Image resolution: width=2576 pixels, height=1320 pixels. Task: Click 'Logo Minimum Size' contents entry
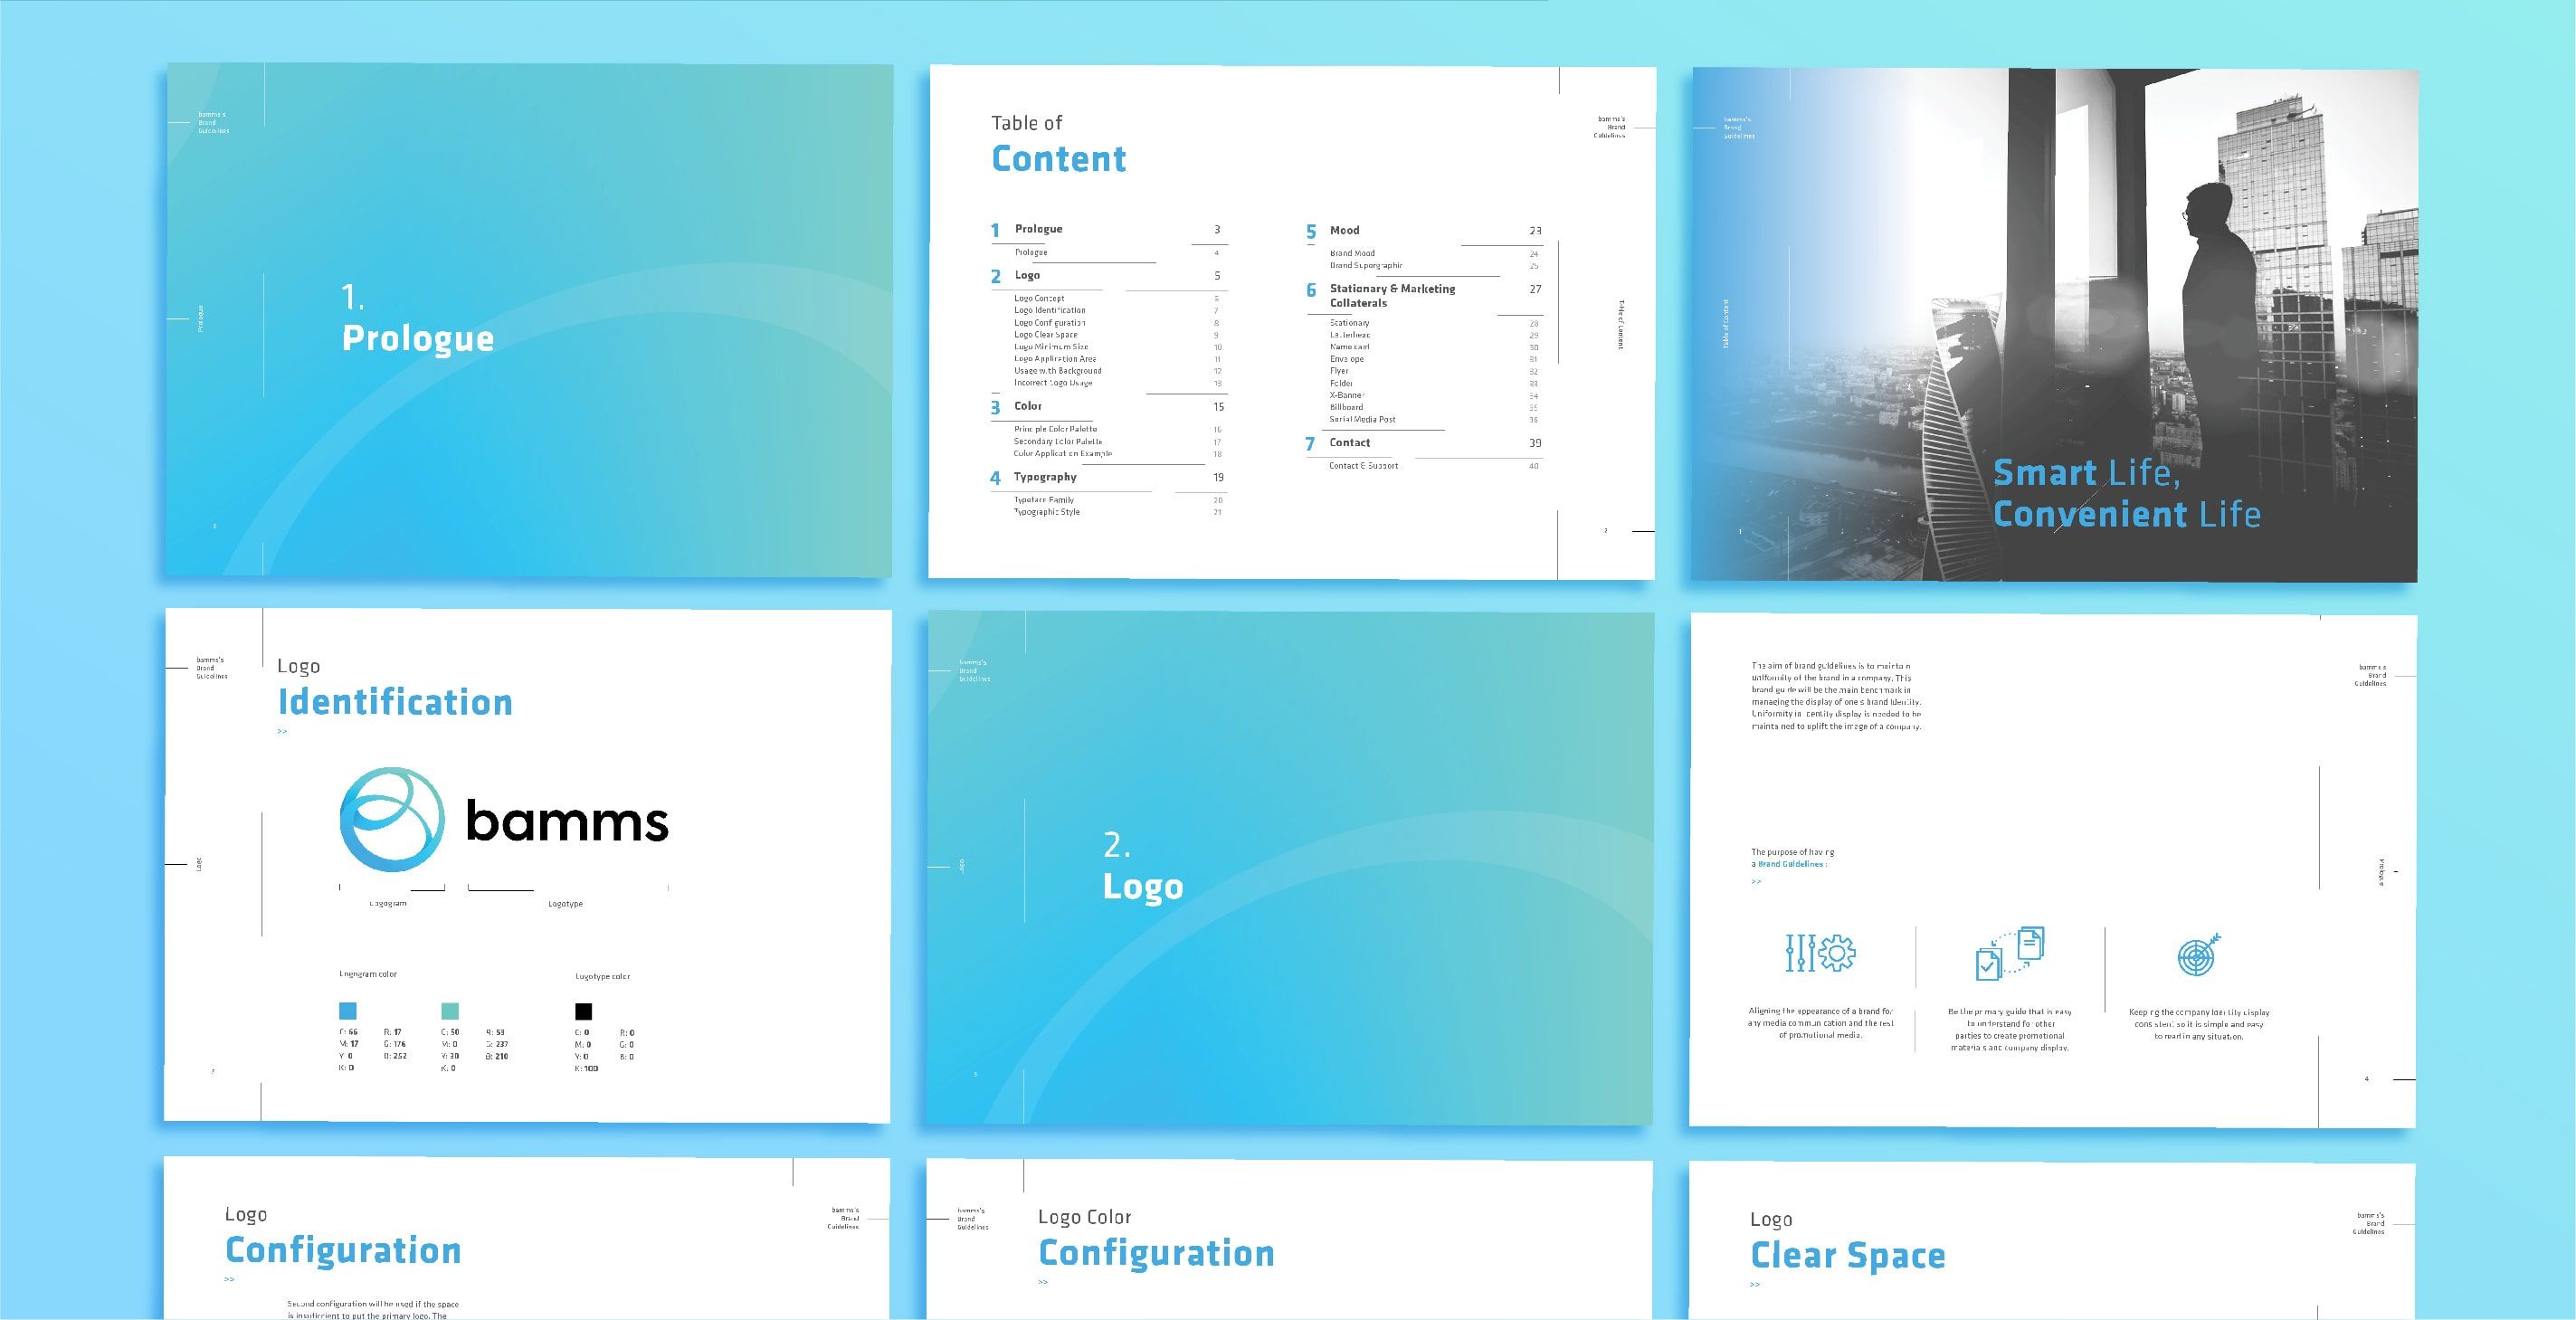point(1051,347)
